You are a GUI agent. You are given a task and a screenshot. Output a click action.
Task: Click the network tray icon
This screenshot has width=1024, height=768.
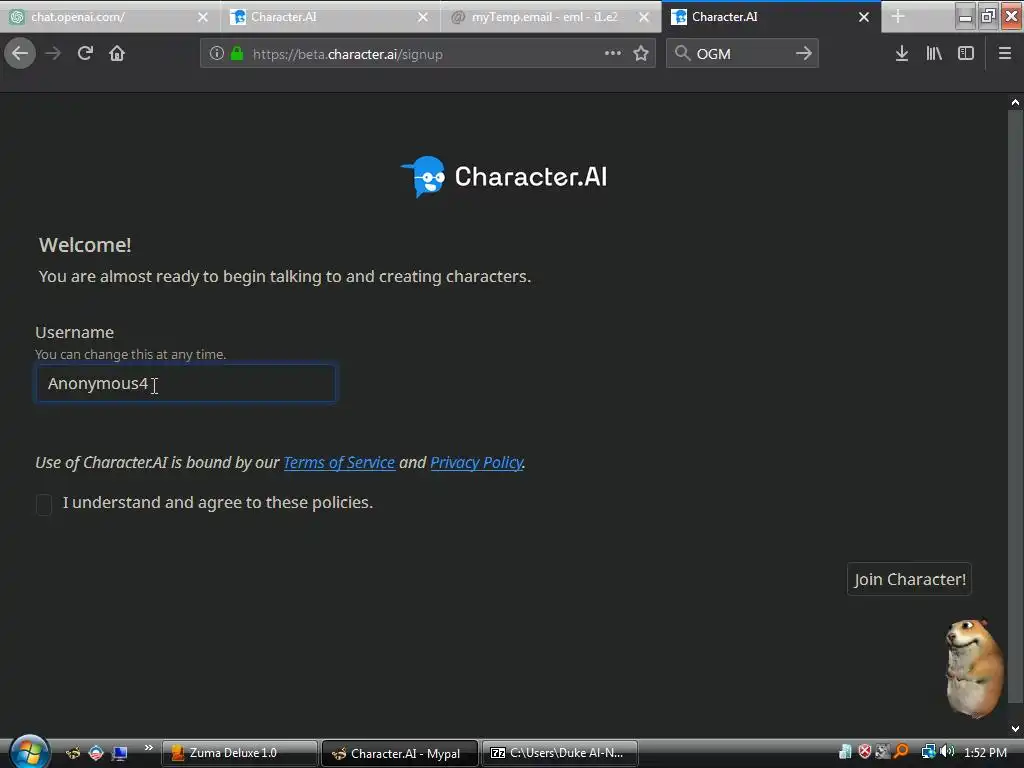[x=928, y=752]
